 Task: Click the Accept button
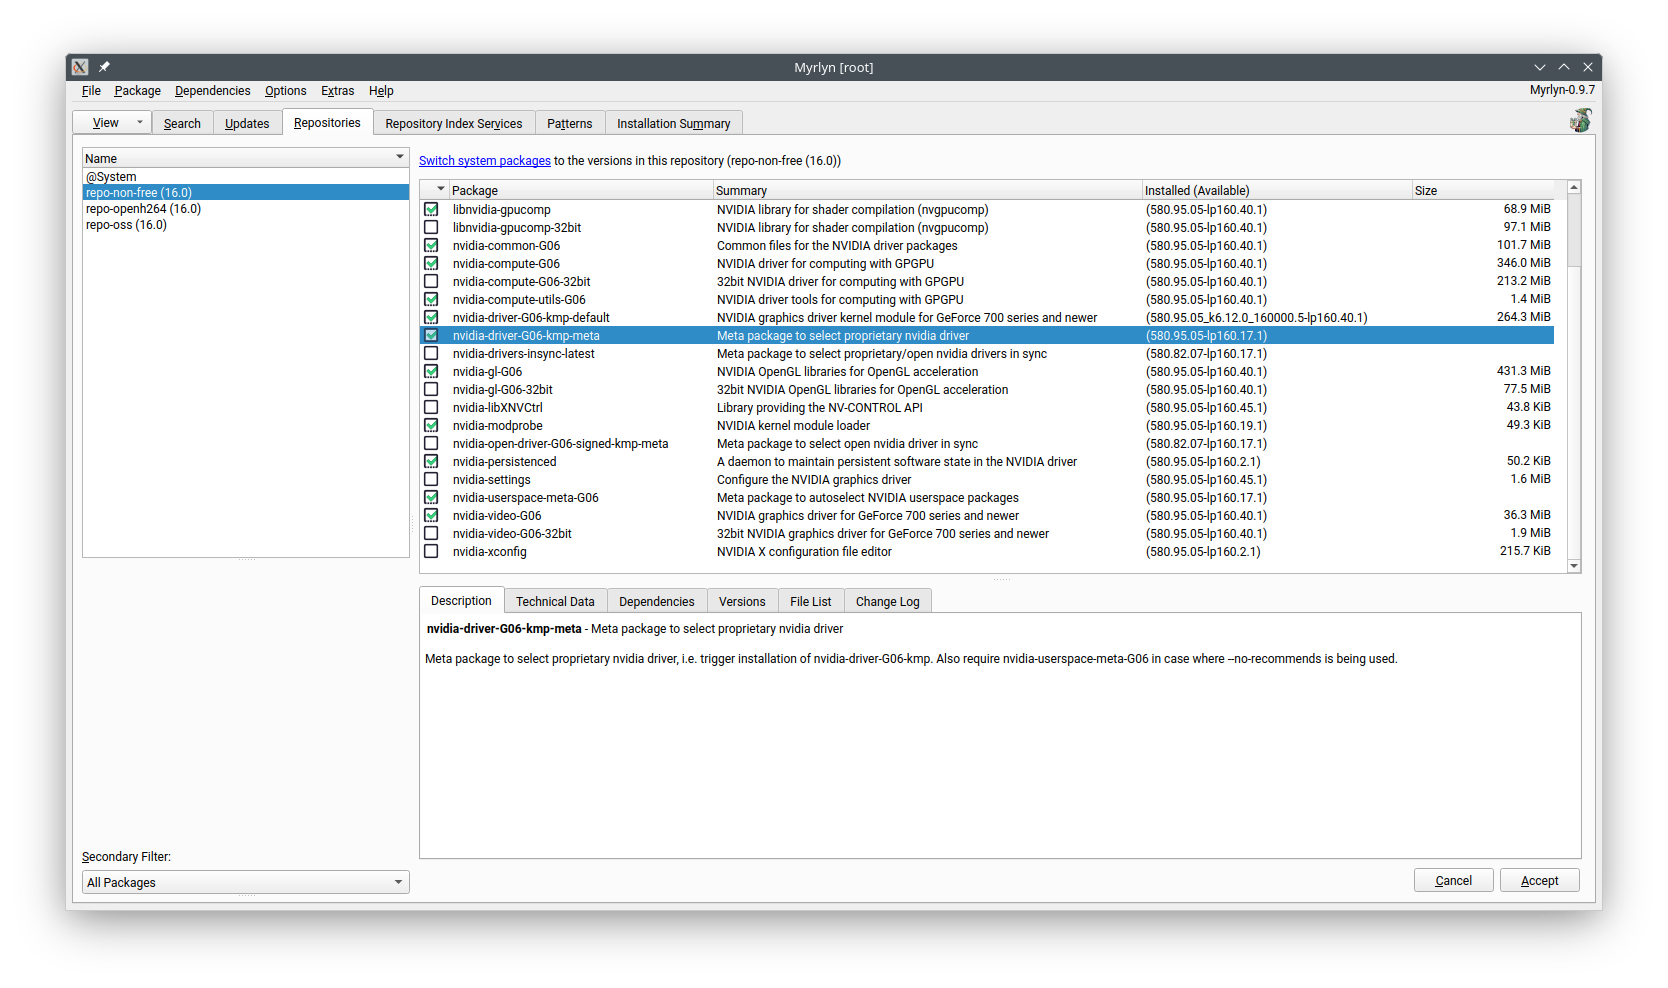coord(1540,880)
